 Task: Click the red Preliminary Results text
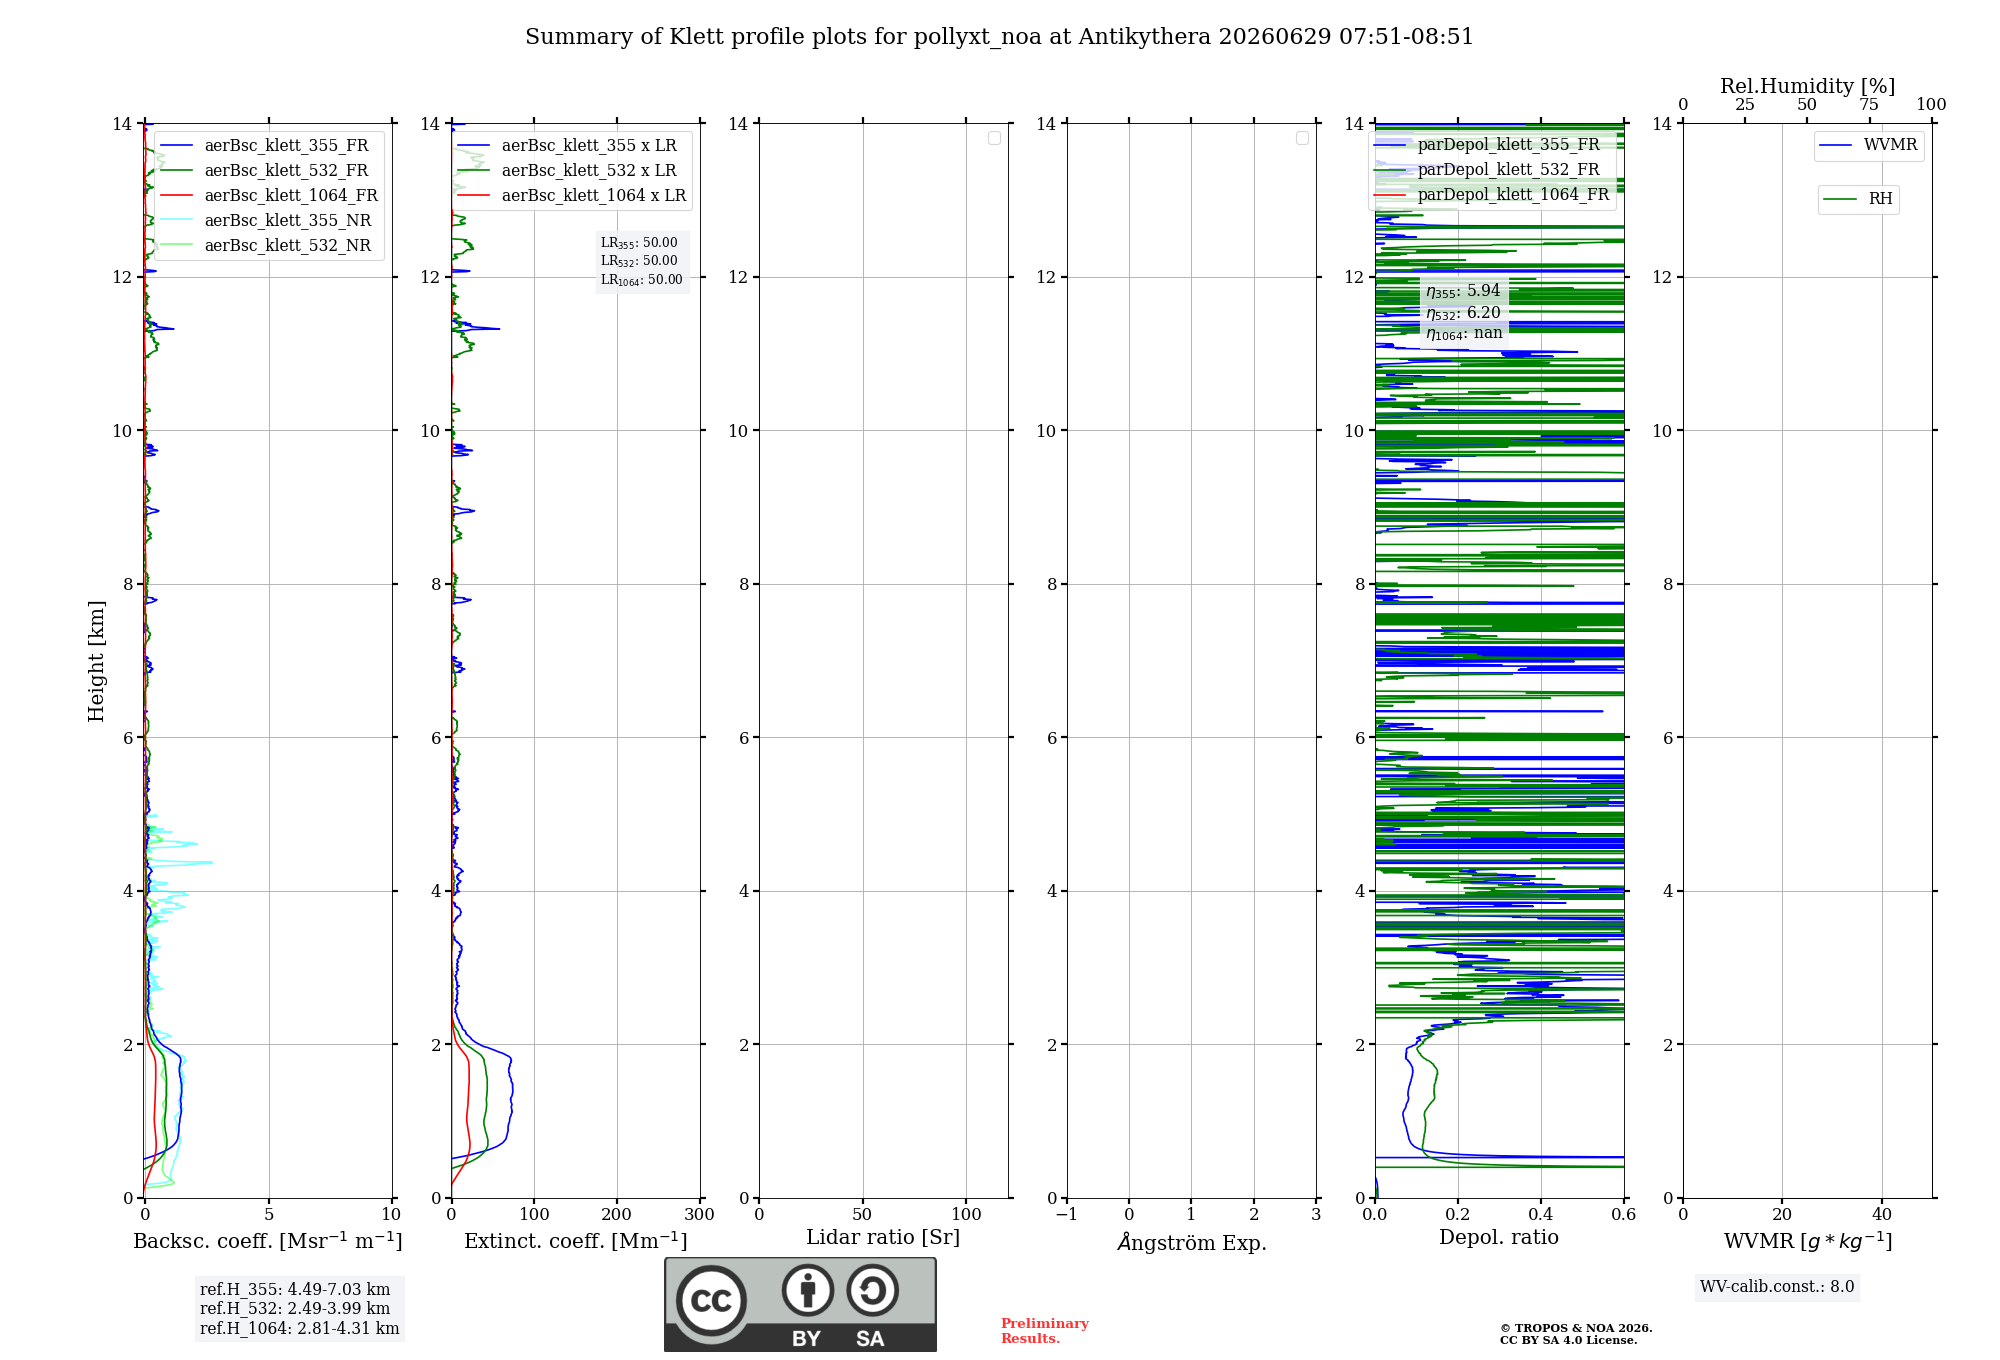click(x=1045, y=1331)
